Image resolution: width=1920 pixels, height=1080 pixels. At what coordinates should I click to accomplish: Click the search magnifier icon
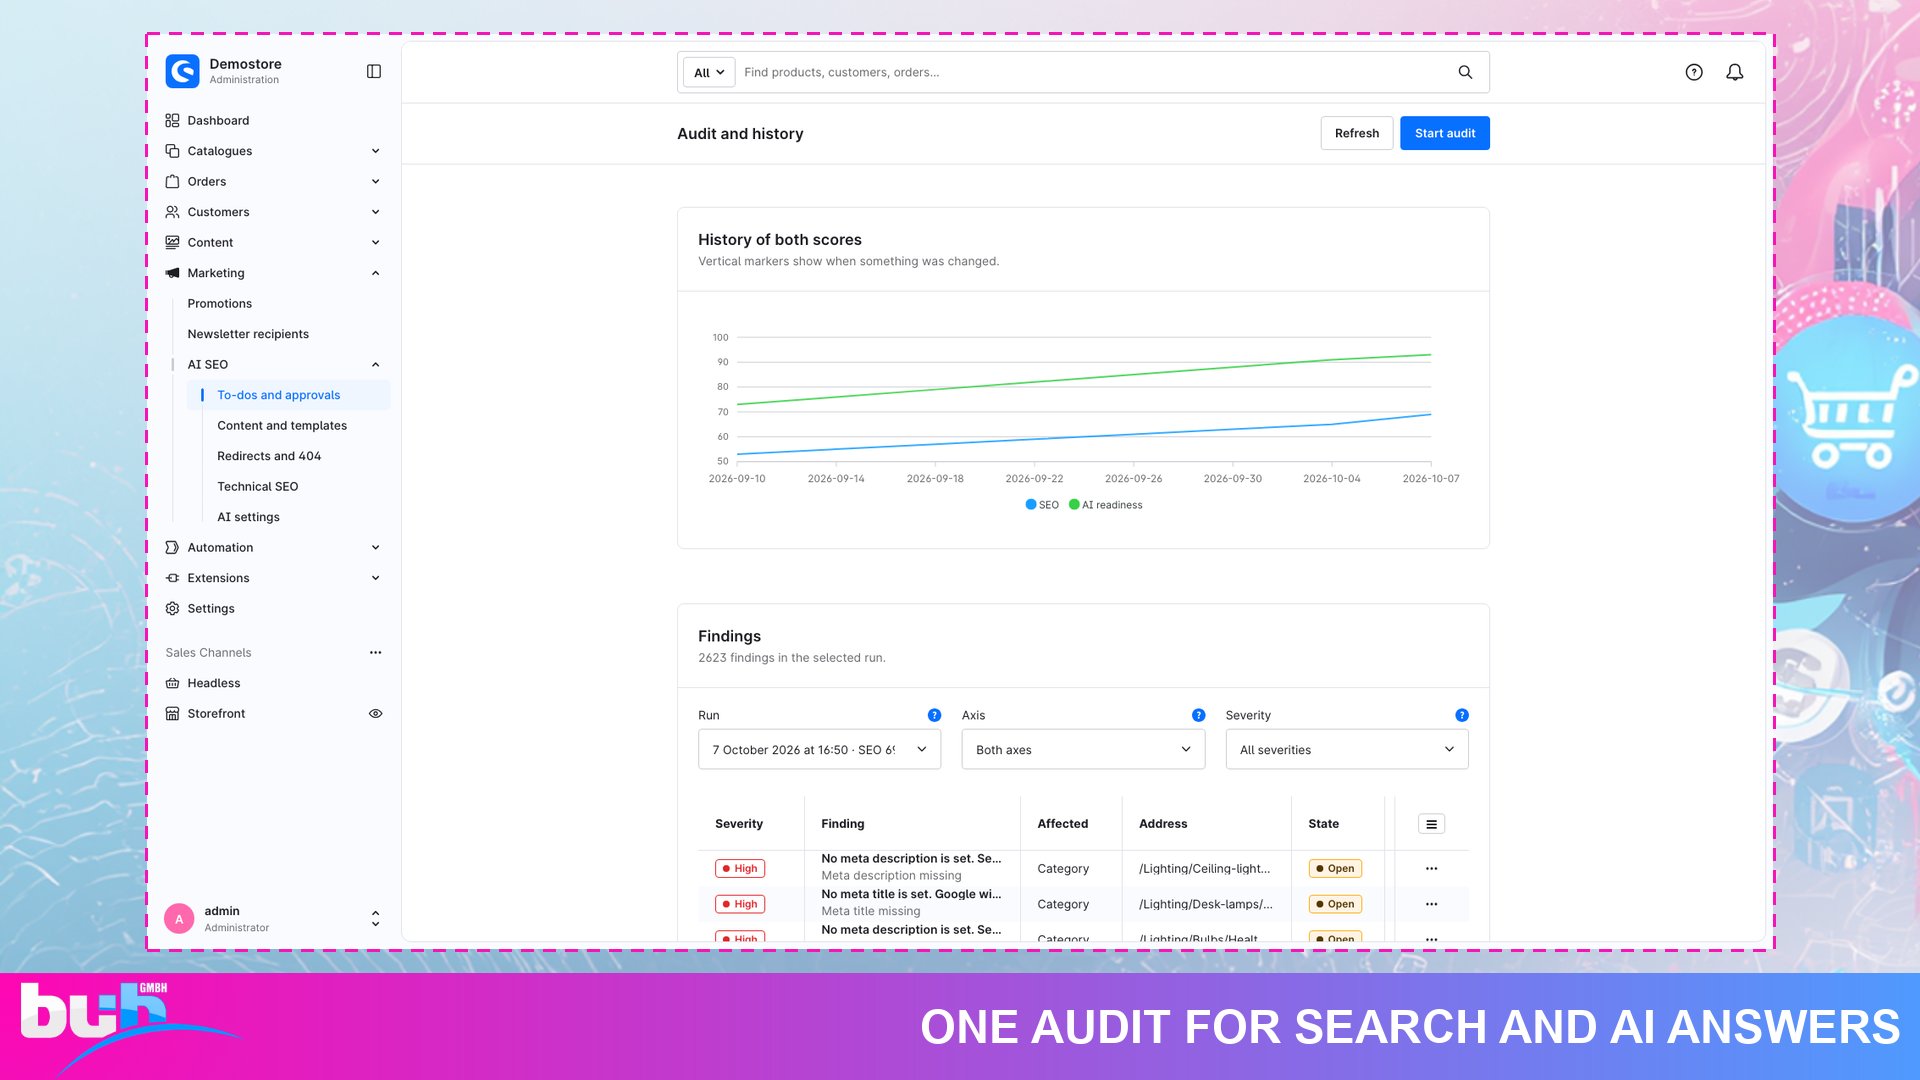click(x=1465, y=72)
